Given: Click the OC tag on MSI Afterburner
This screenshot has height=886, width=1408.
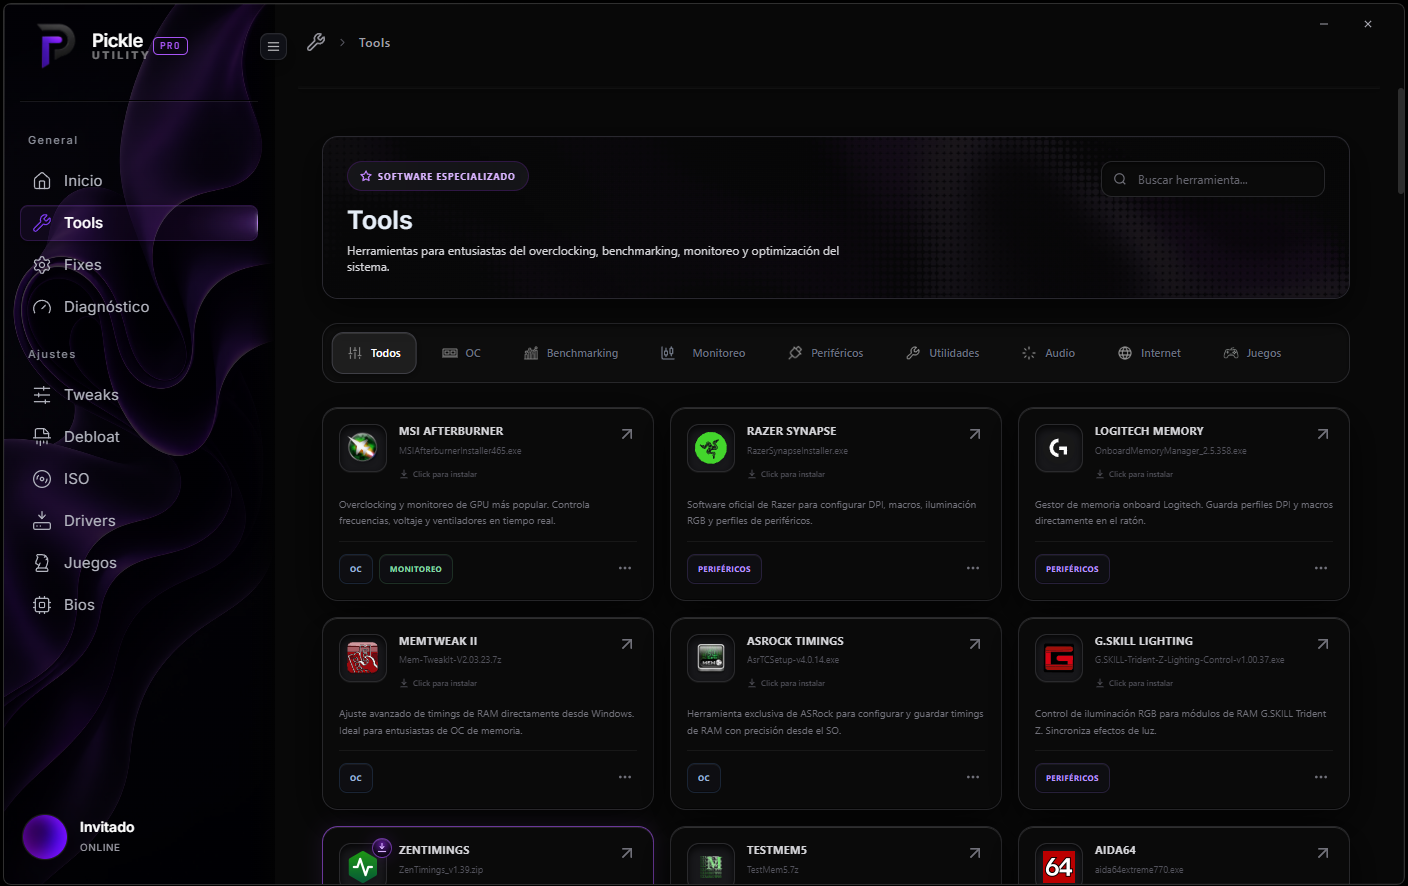Looking at the screenshot, I should coord(356,569).
